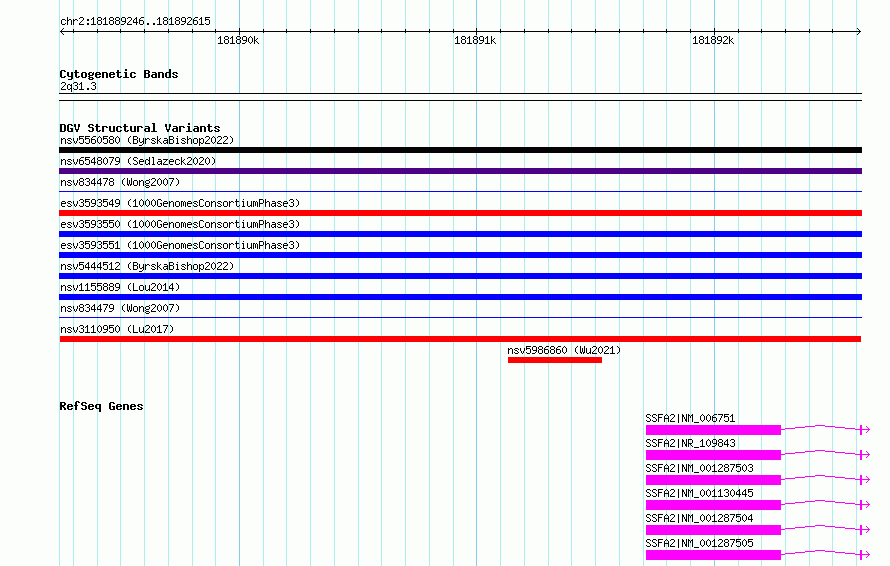Click the ruler's left arrowhead
Screen dimensions: 890x566
[62, 32]
